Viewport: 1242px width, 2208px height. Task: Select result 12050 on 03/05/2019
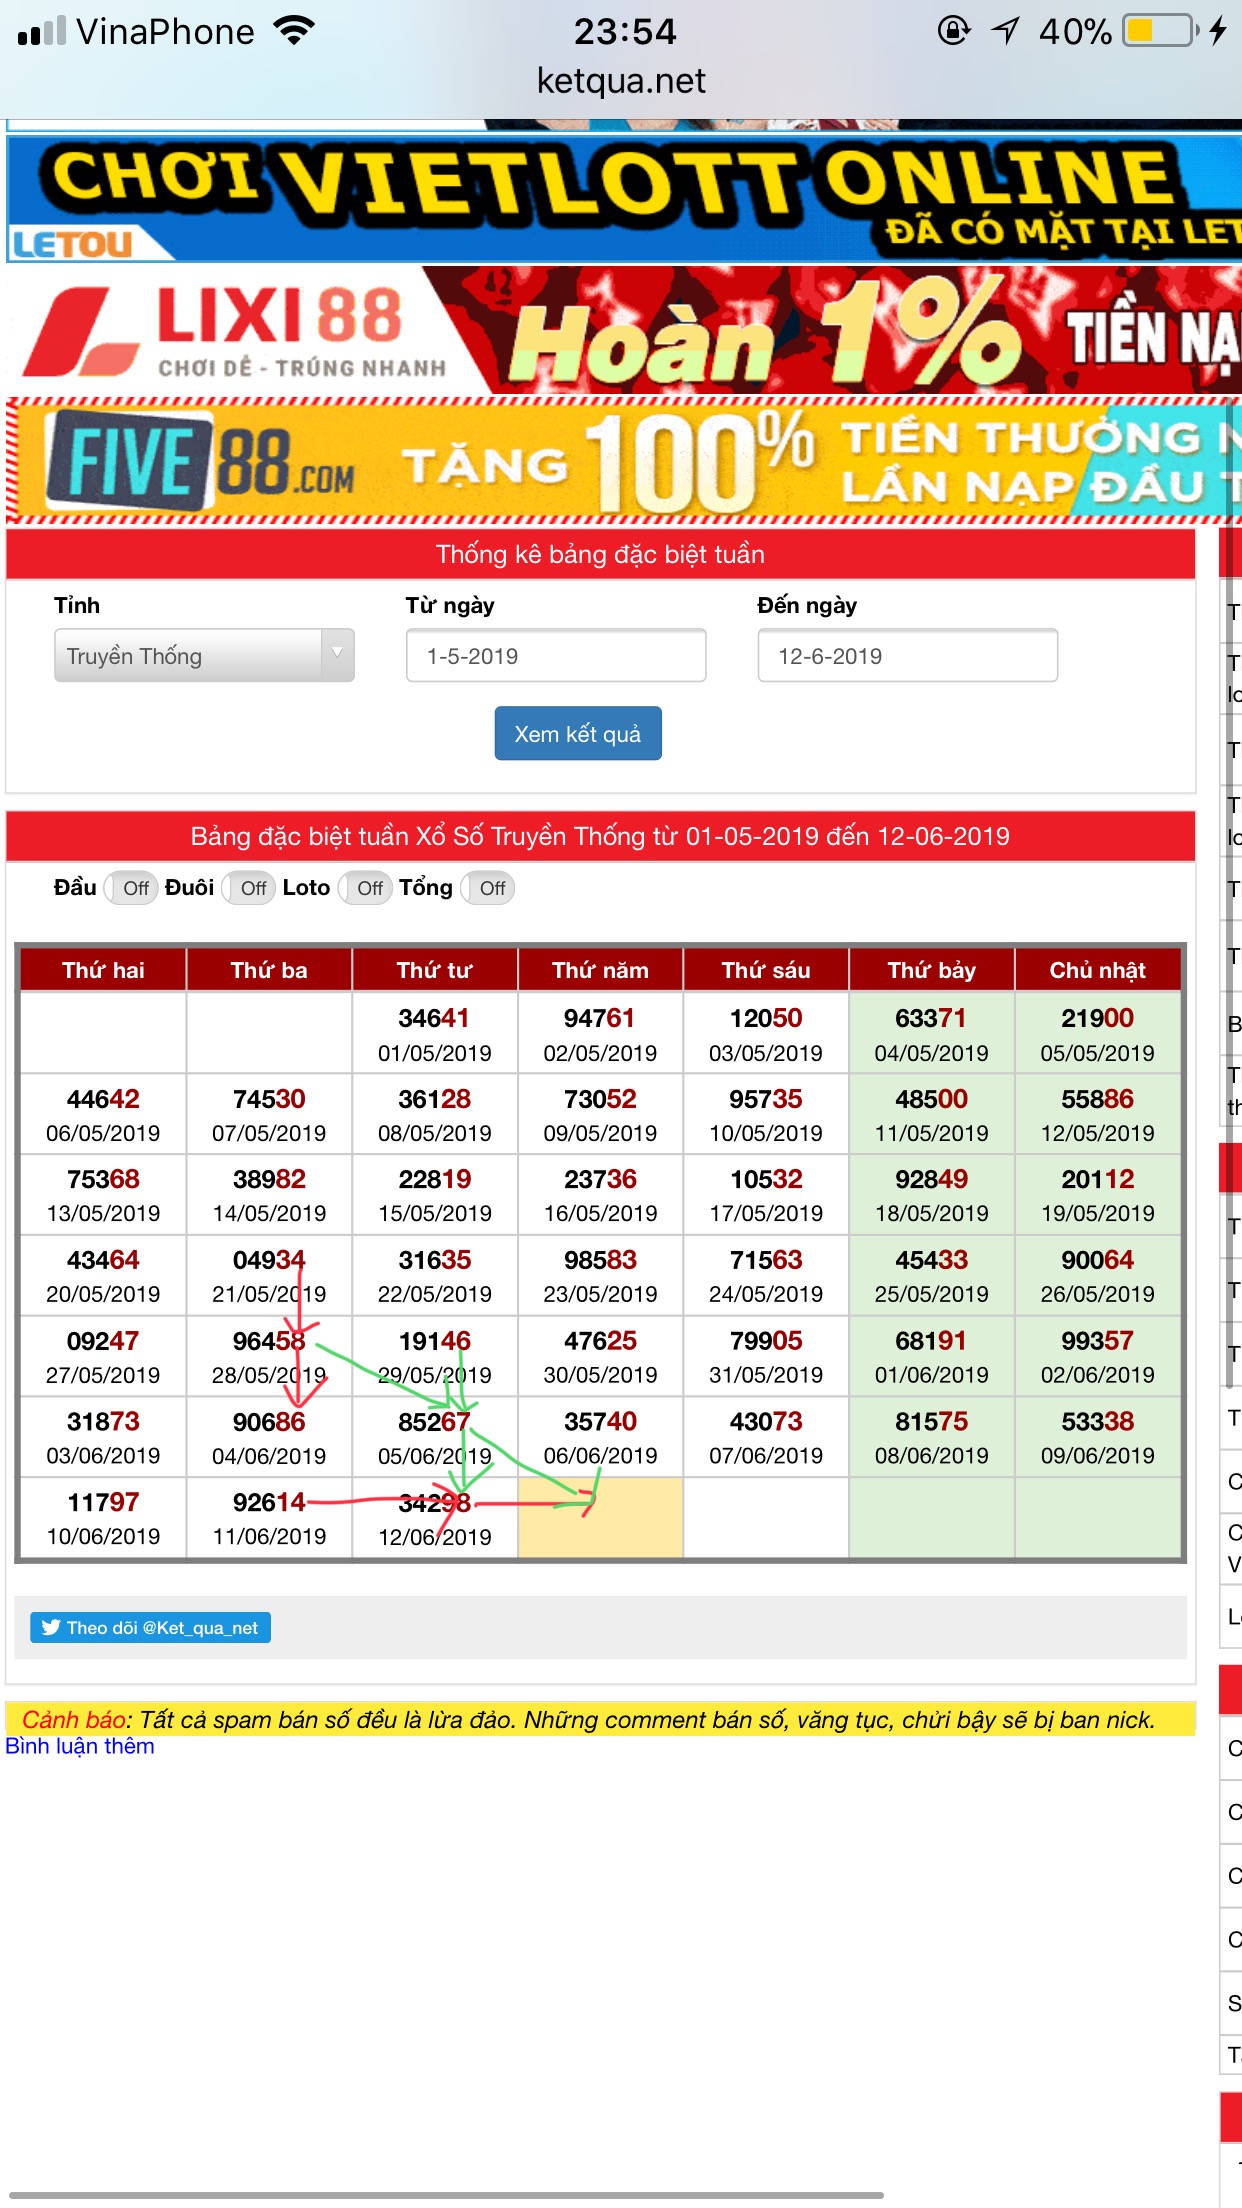[x=766, y=1033]
